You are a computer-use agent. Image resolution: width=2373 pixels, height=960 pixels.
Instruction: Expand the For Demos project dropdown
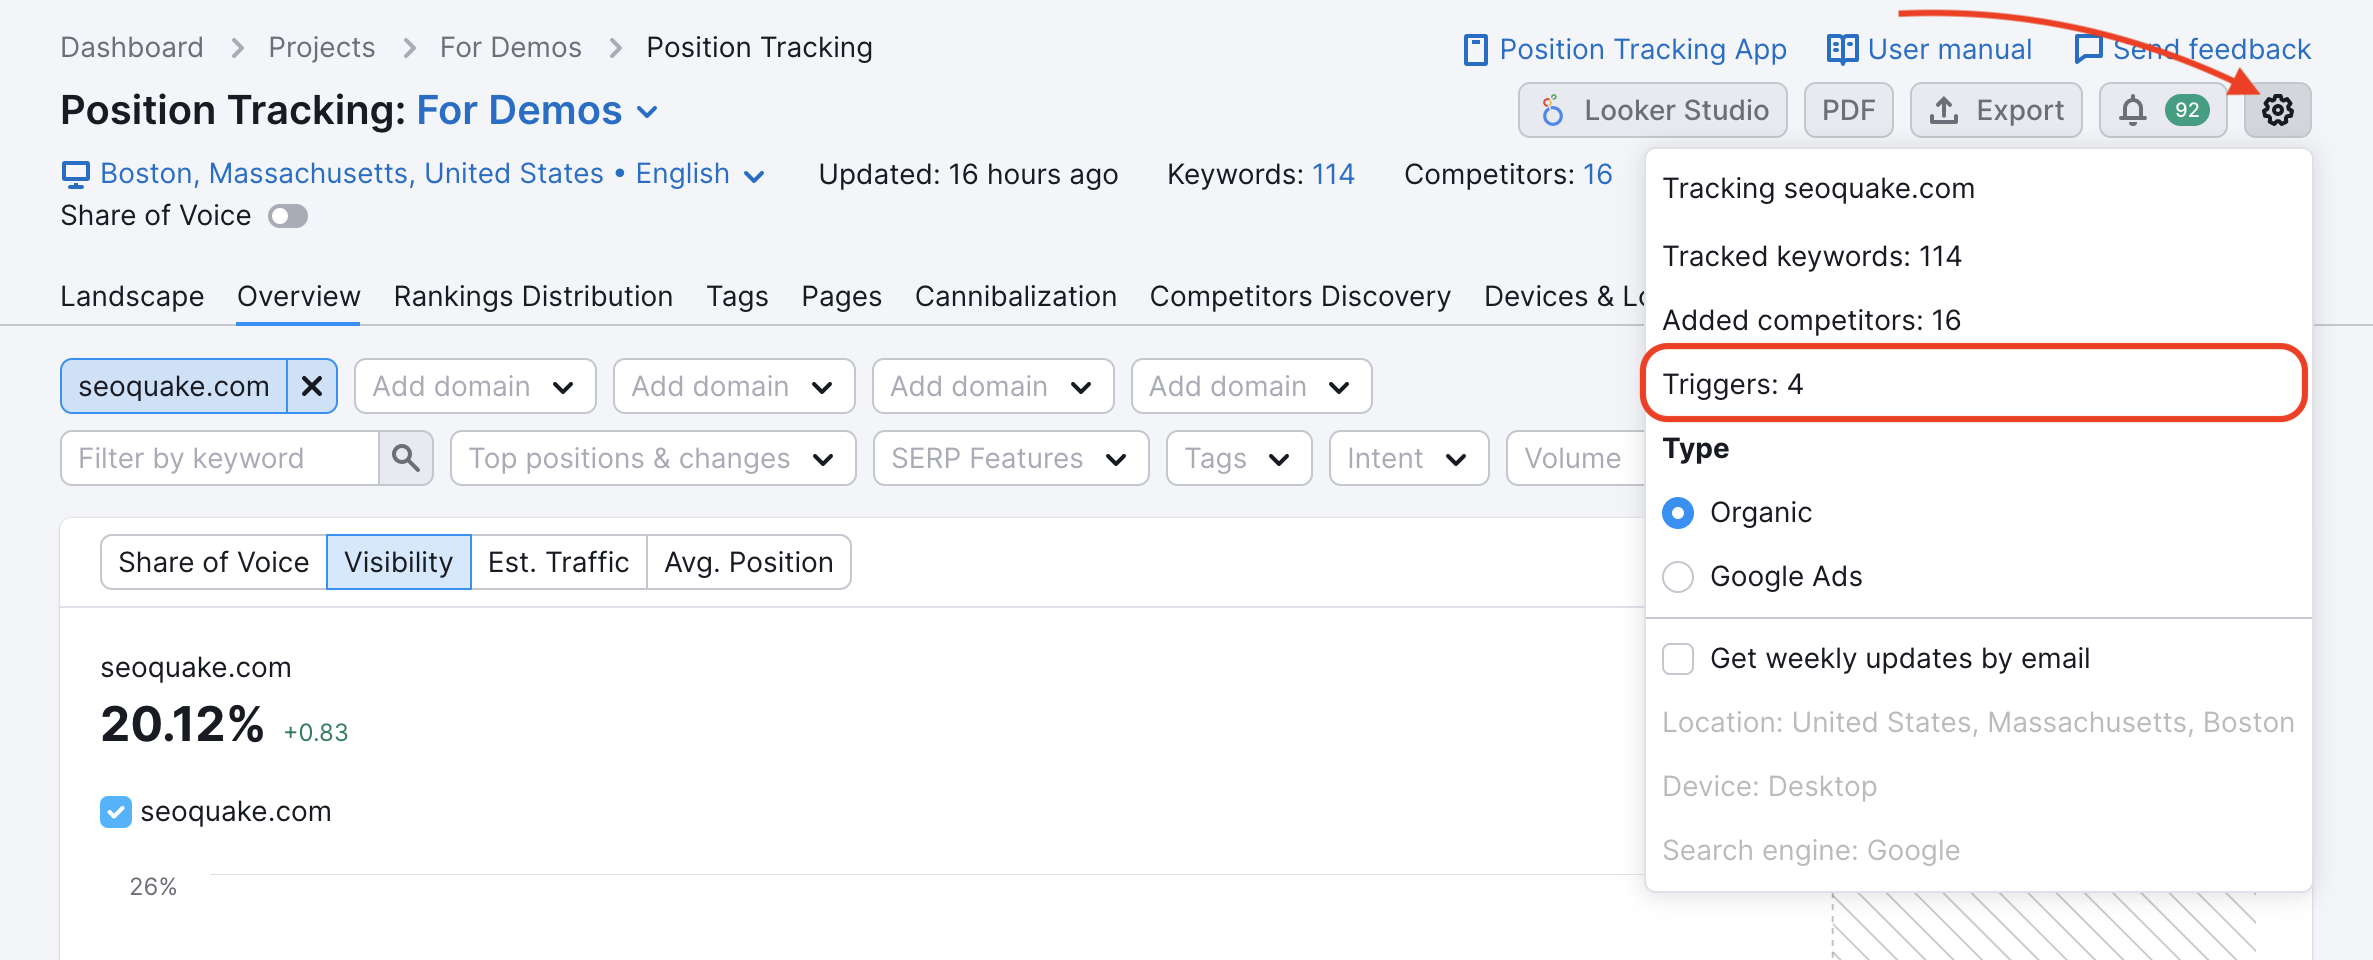(538, 110)
